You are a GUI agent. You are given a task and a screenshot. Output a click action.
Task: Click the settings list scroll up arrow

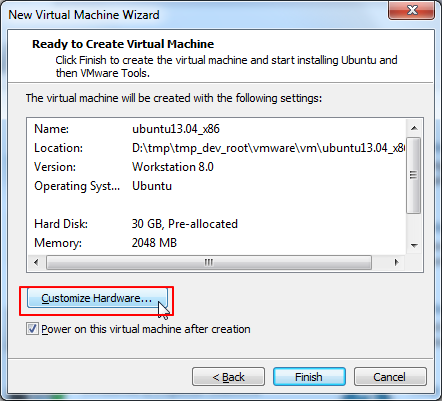coord(414,128)
